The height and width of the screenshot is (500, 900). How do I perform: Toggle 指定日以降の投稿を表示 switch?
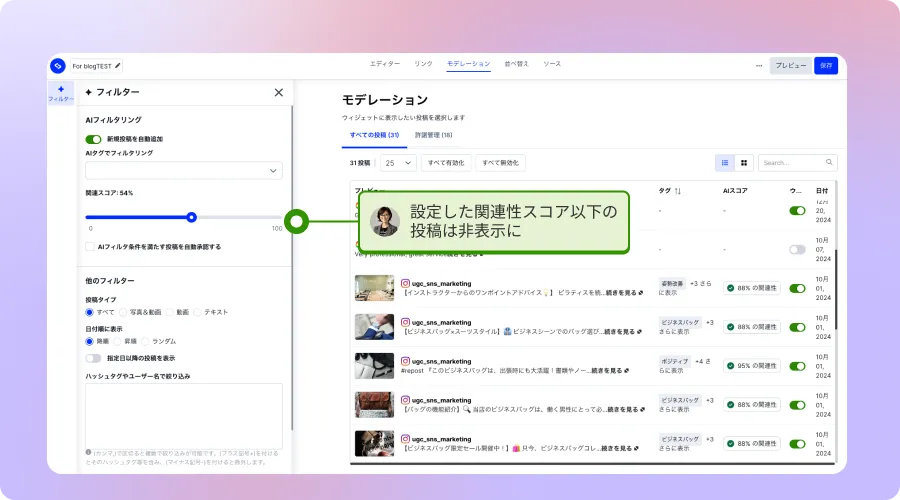tap(93, 358)
